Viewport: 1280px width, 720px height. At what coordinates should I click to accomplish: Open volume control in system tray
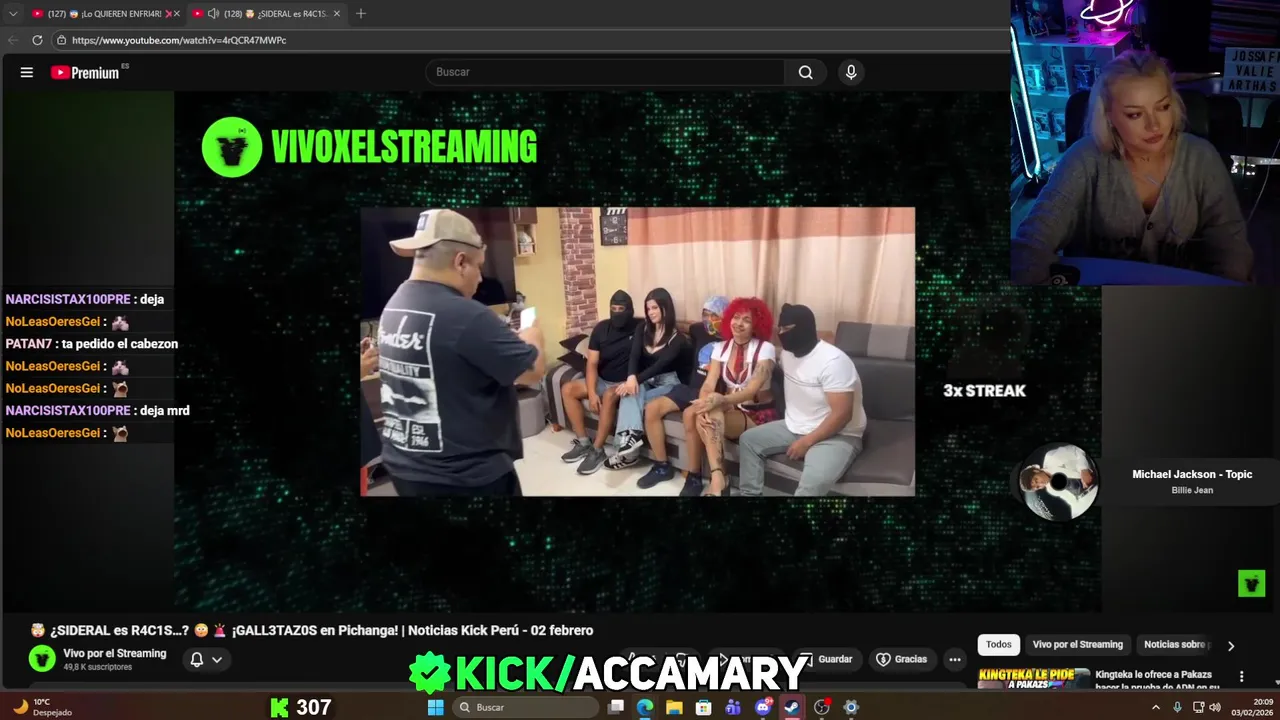coord(1215,707)
